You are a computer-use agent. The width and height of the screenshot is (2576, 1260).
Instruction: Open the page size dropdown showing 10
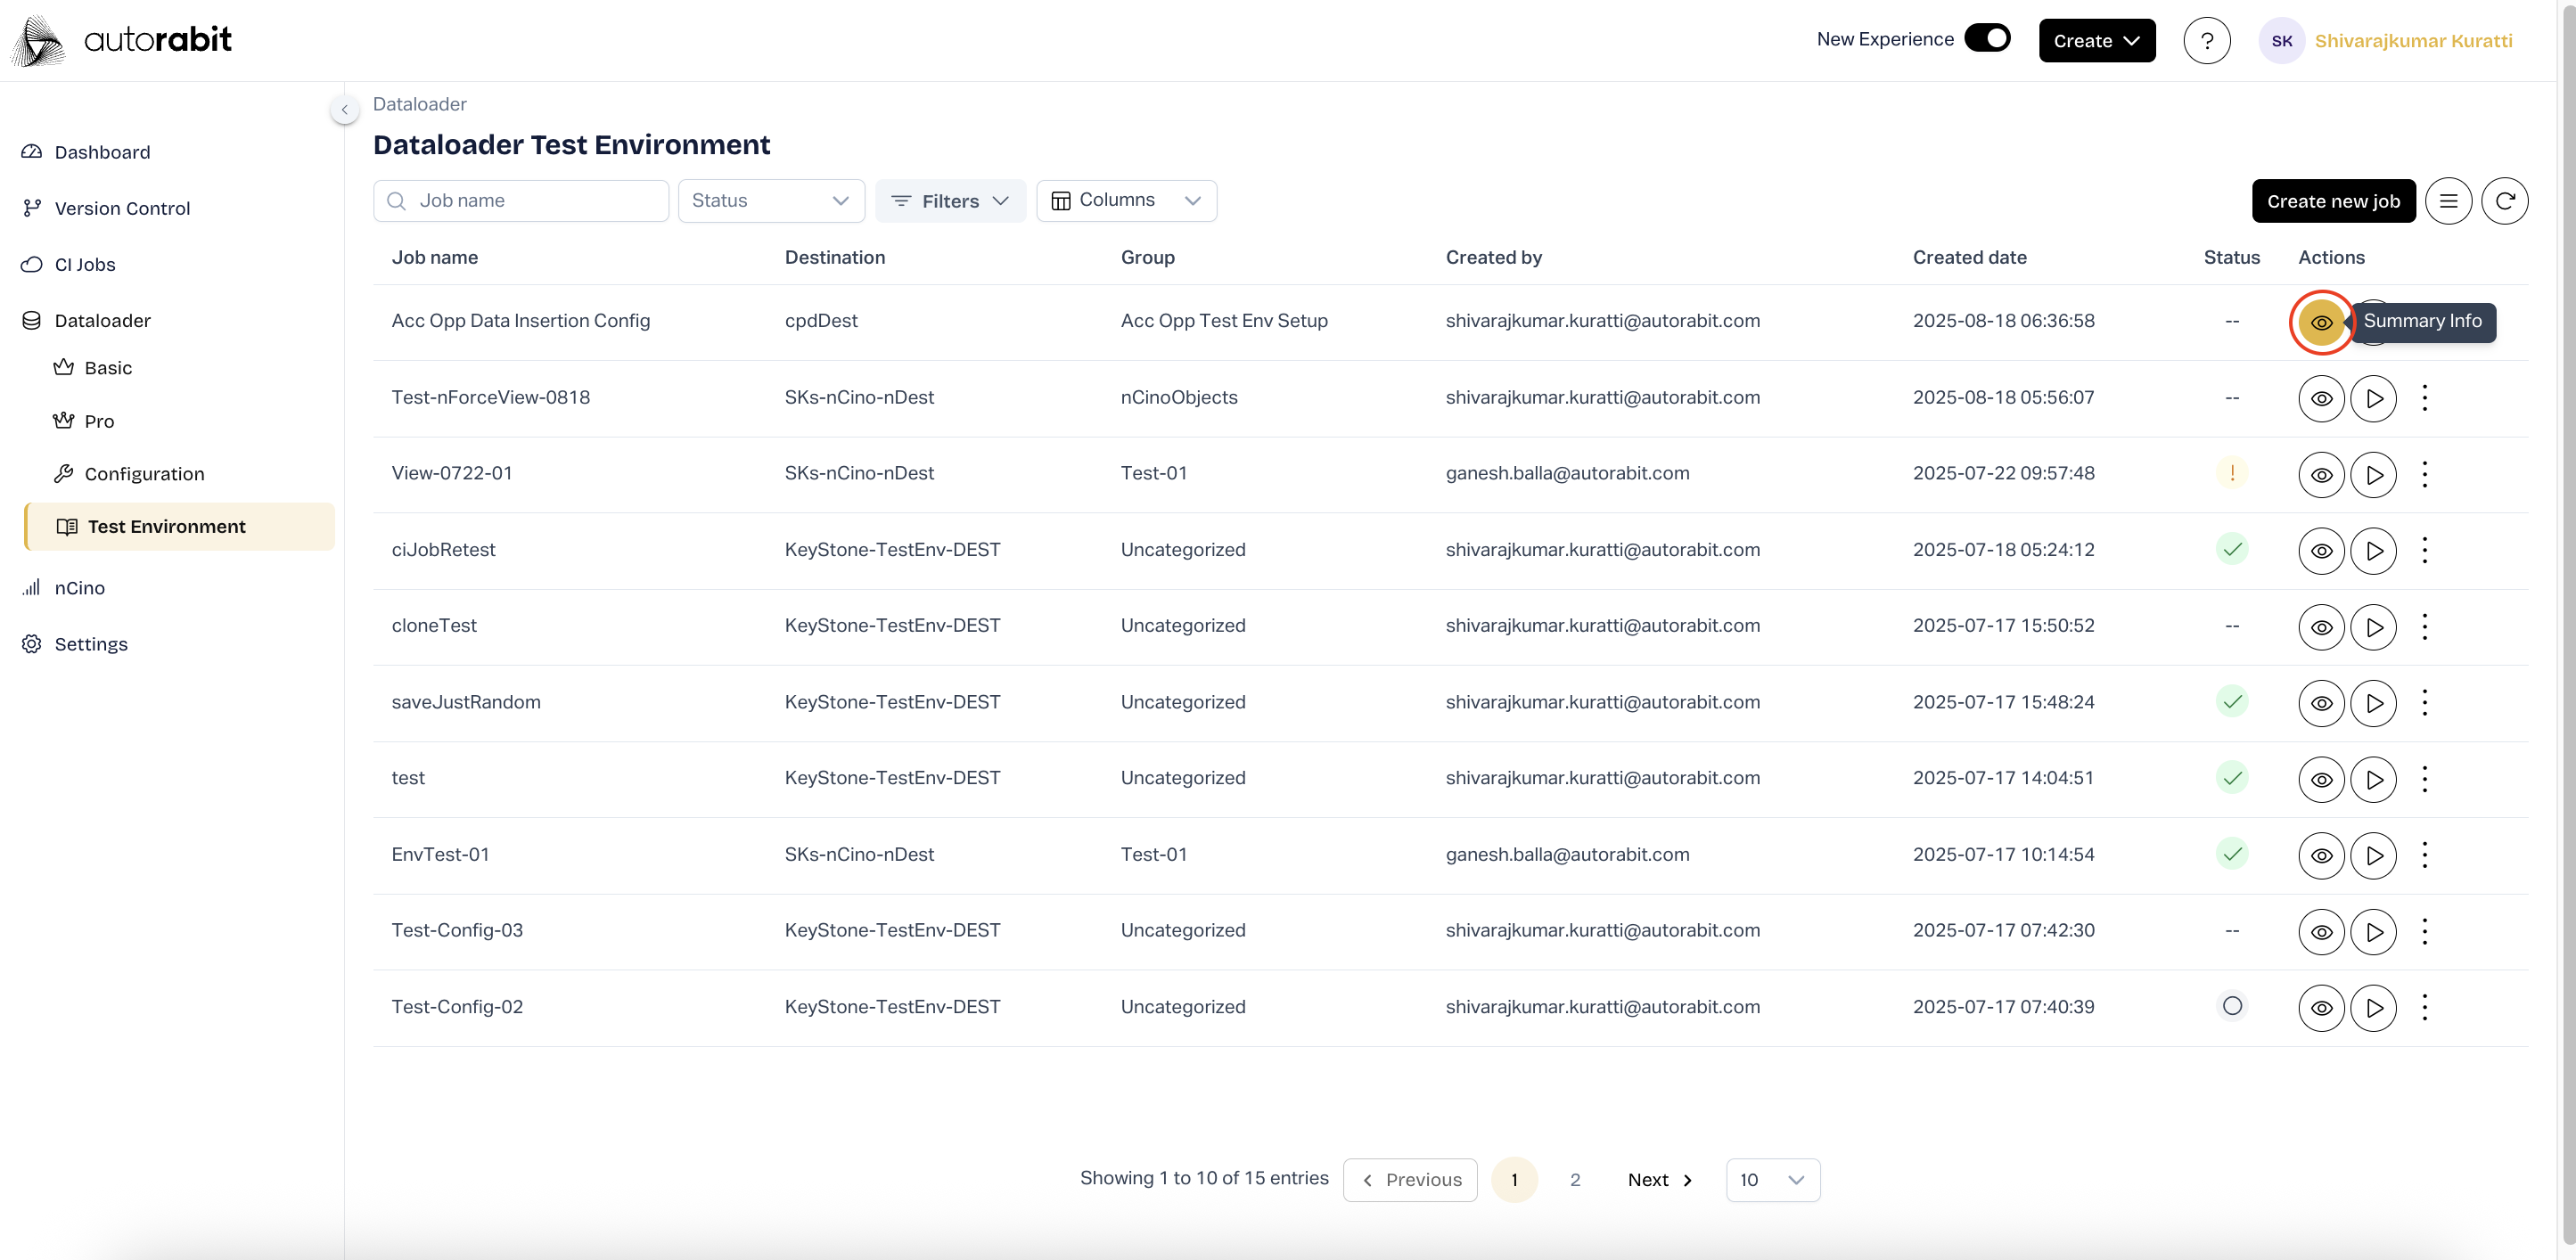pos(1772,1180)
